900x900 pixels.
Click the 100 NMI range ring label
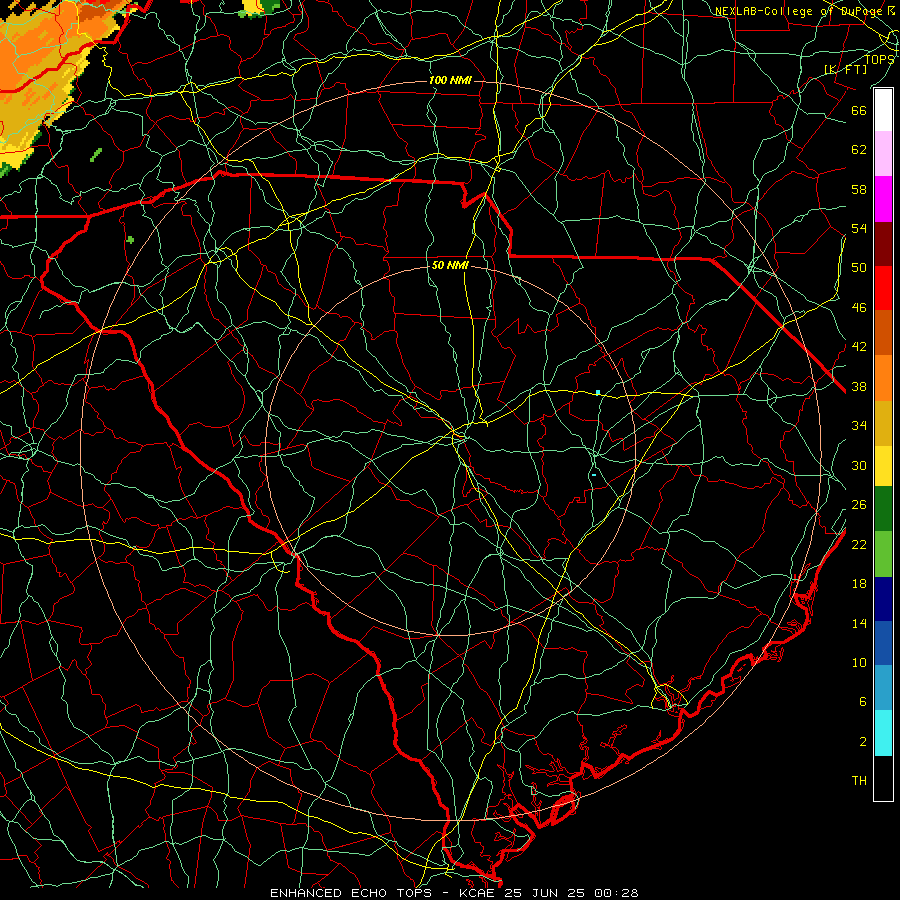450,80
